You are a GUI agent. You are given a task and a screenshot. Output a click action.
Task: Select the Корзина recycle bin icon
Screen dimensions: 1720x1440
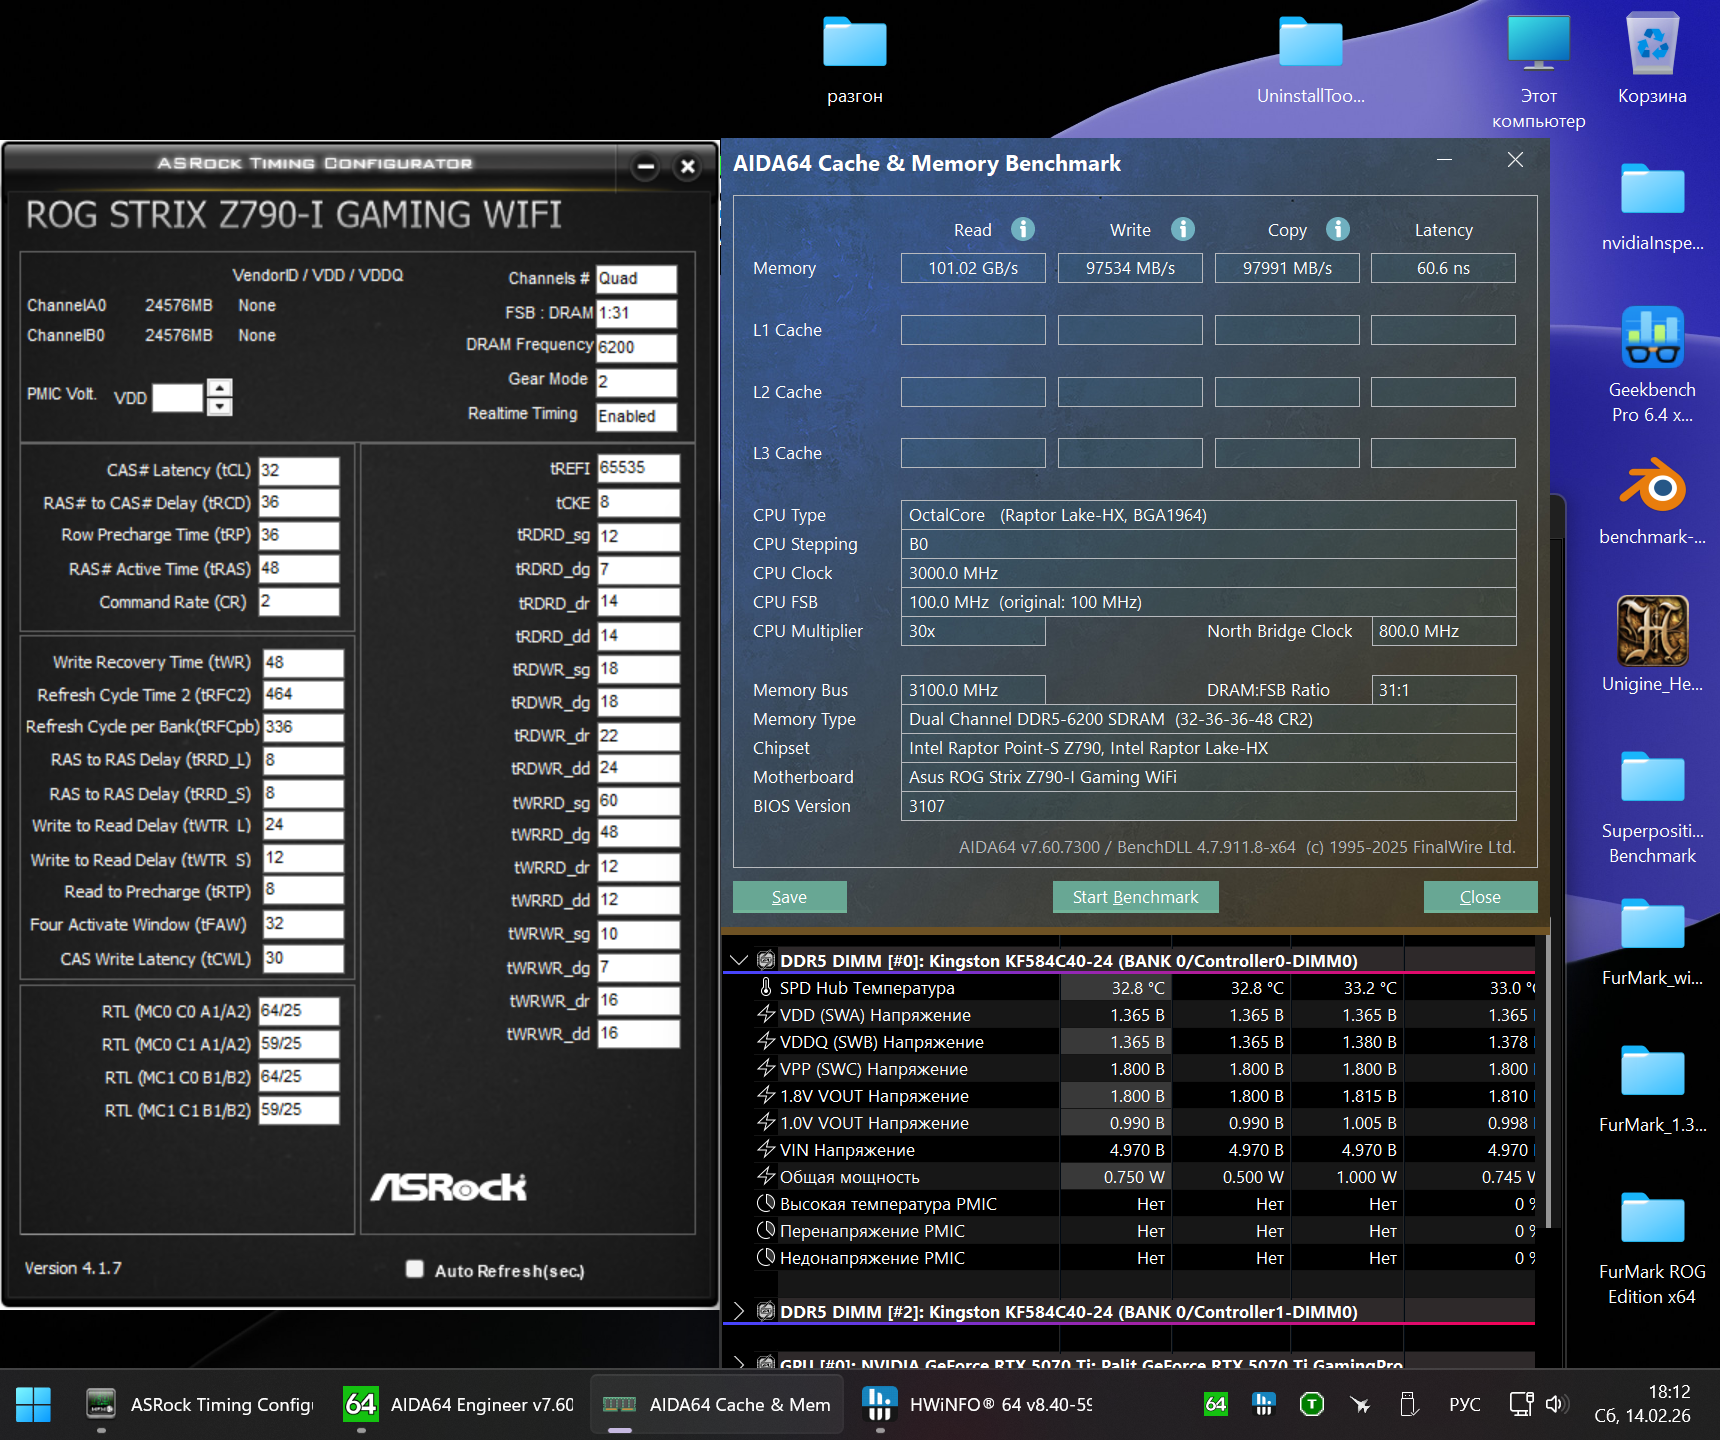(1652, 60)
